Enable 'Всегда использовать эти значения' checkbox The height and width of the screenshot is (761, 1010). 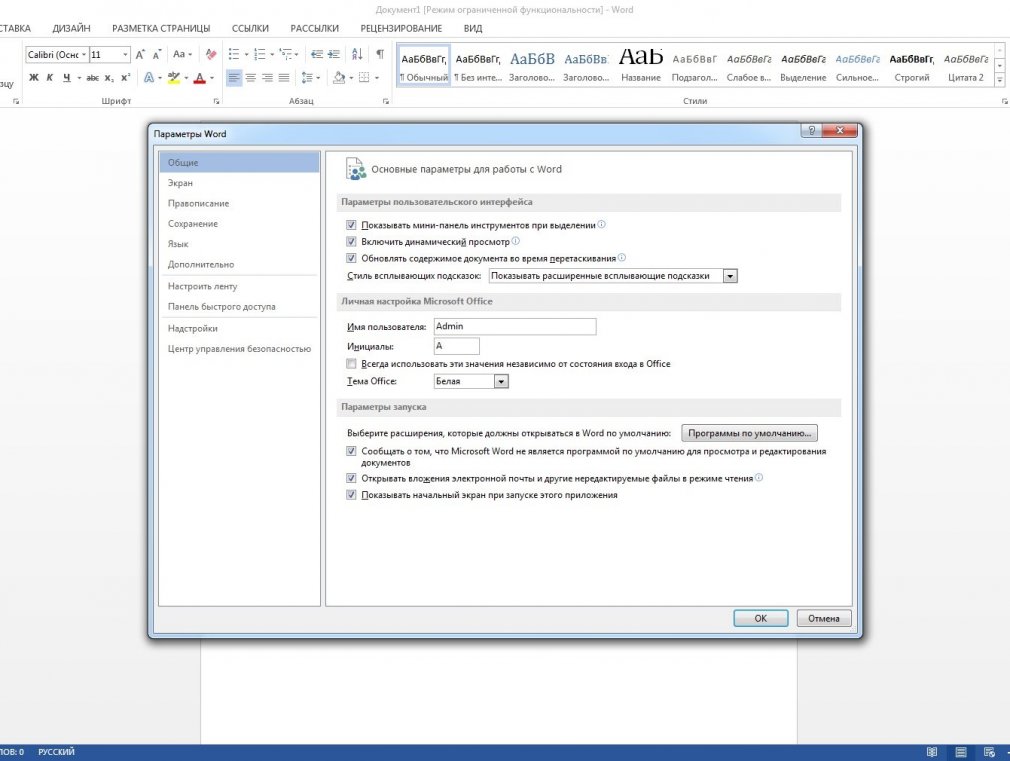click(x=351, y=364)
